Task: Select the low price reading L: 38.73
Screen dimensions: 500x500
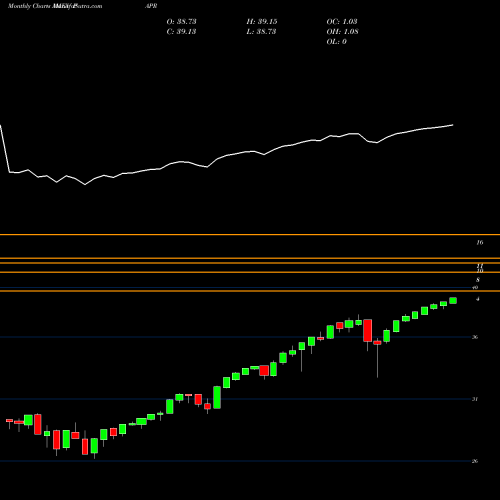Action: point(261,32)
